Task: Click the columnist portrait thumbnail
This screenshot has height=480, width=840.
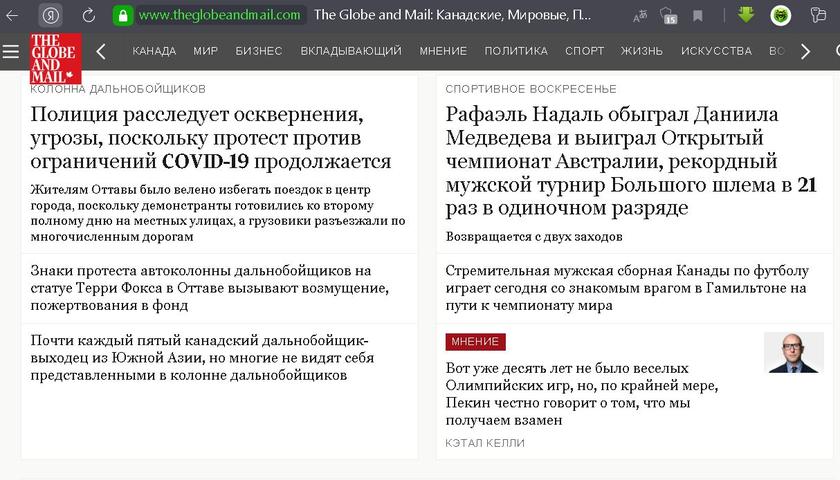Action: pos(793,352)
